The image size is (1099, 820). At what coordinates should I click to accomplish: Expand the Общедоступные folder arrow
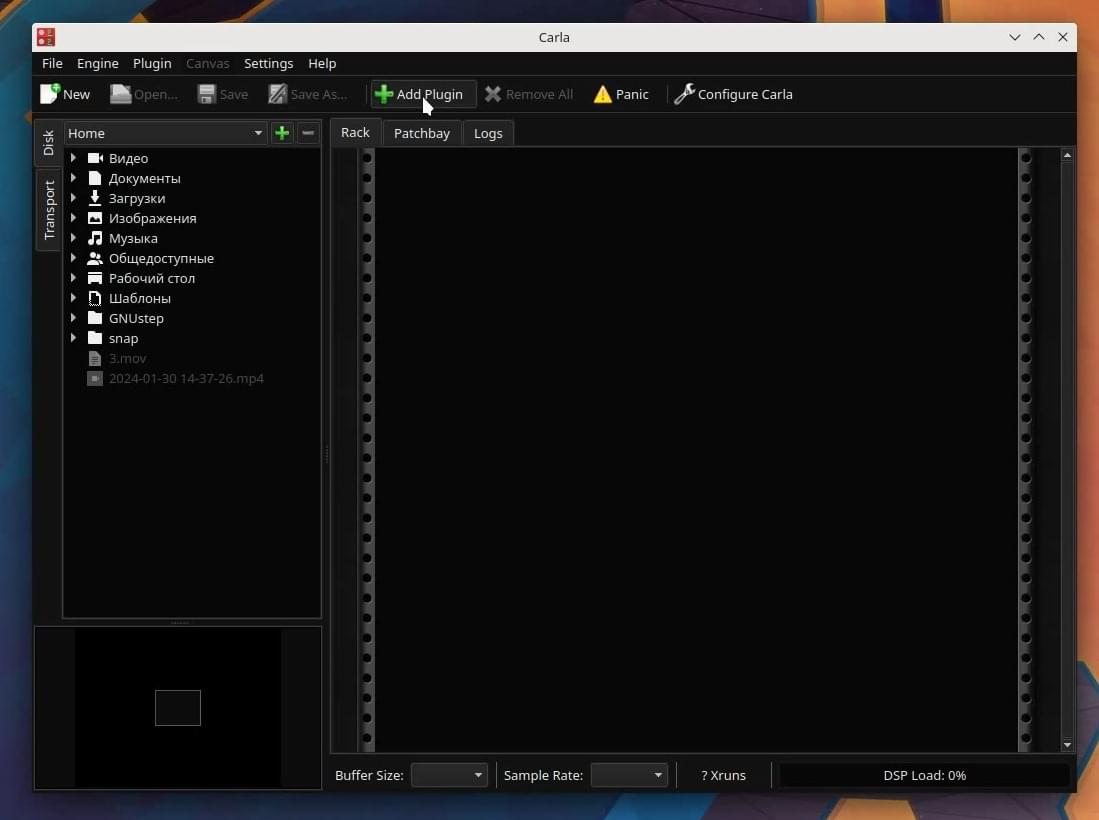tap(74, 258)
